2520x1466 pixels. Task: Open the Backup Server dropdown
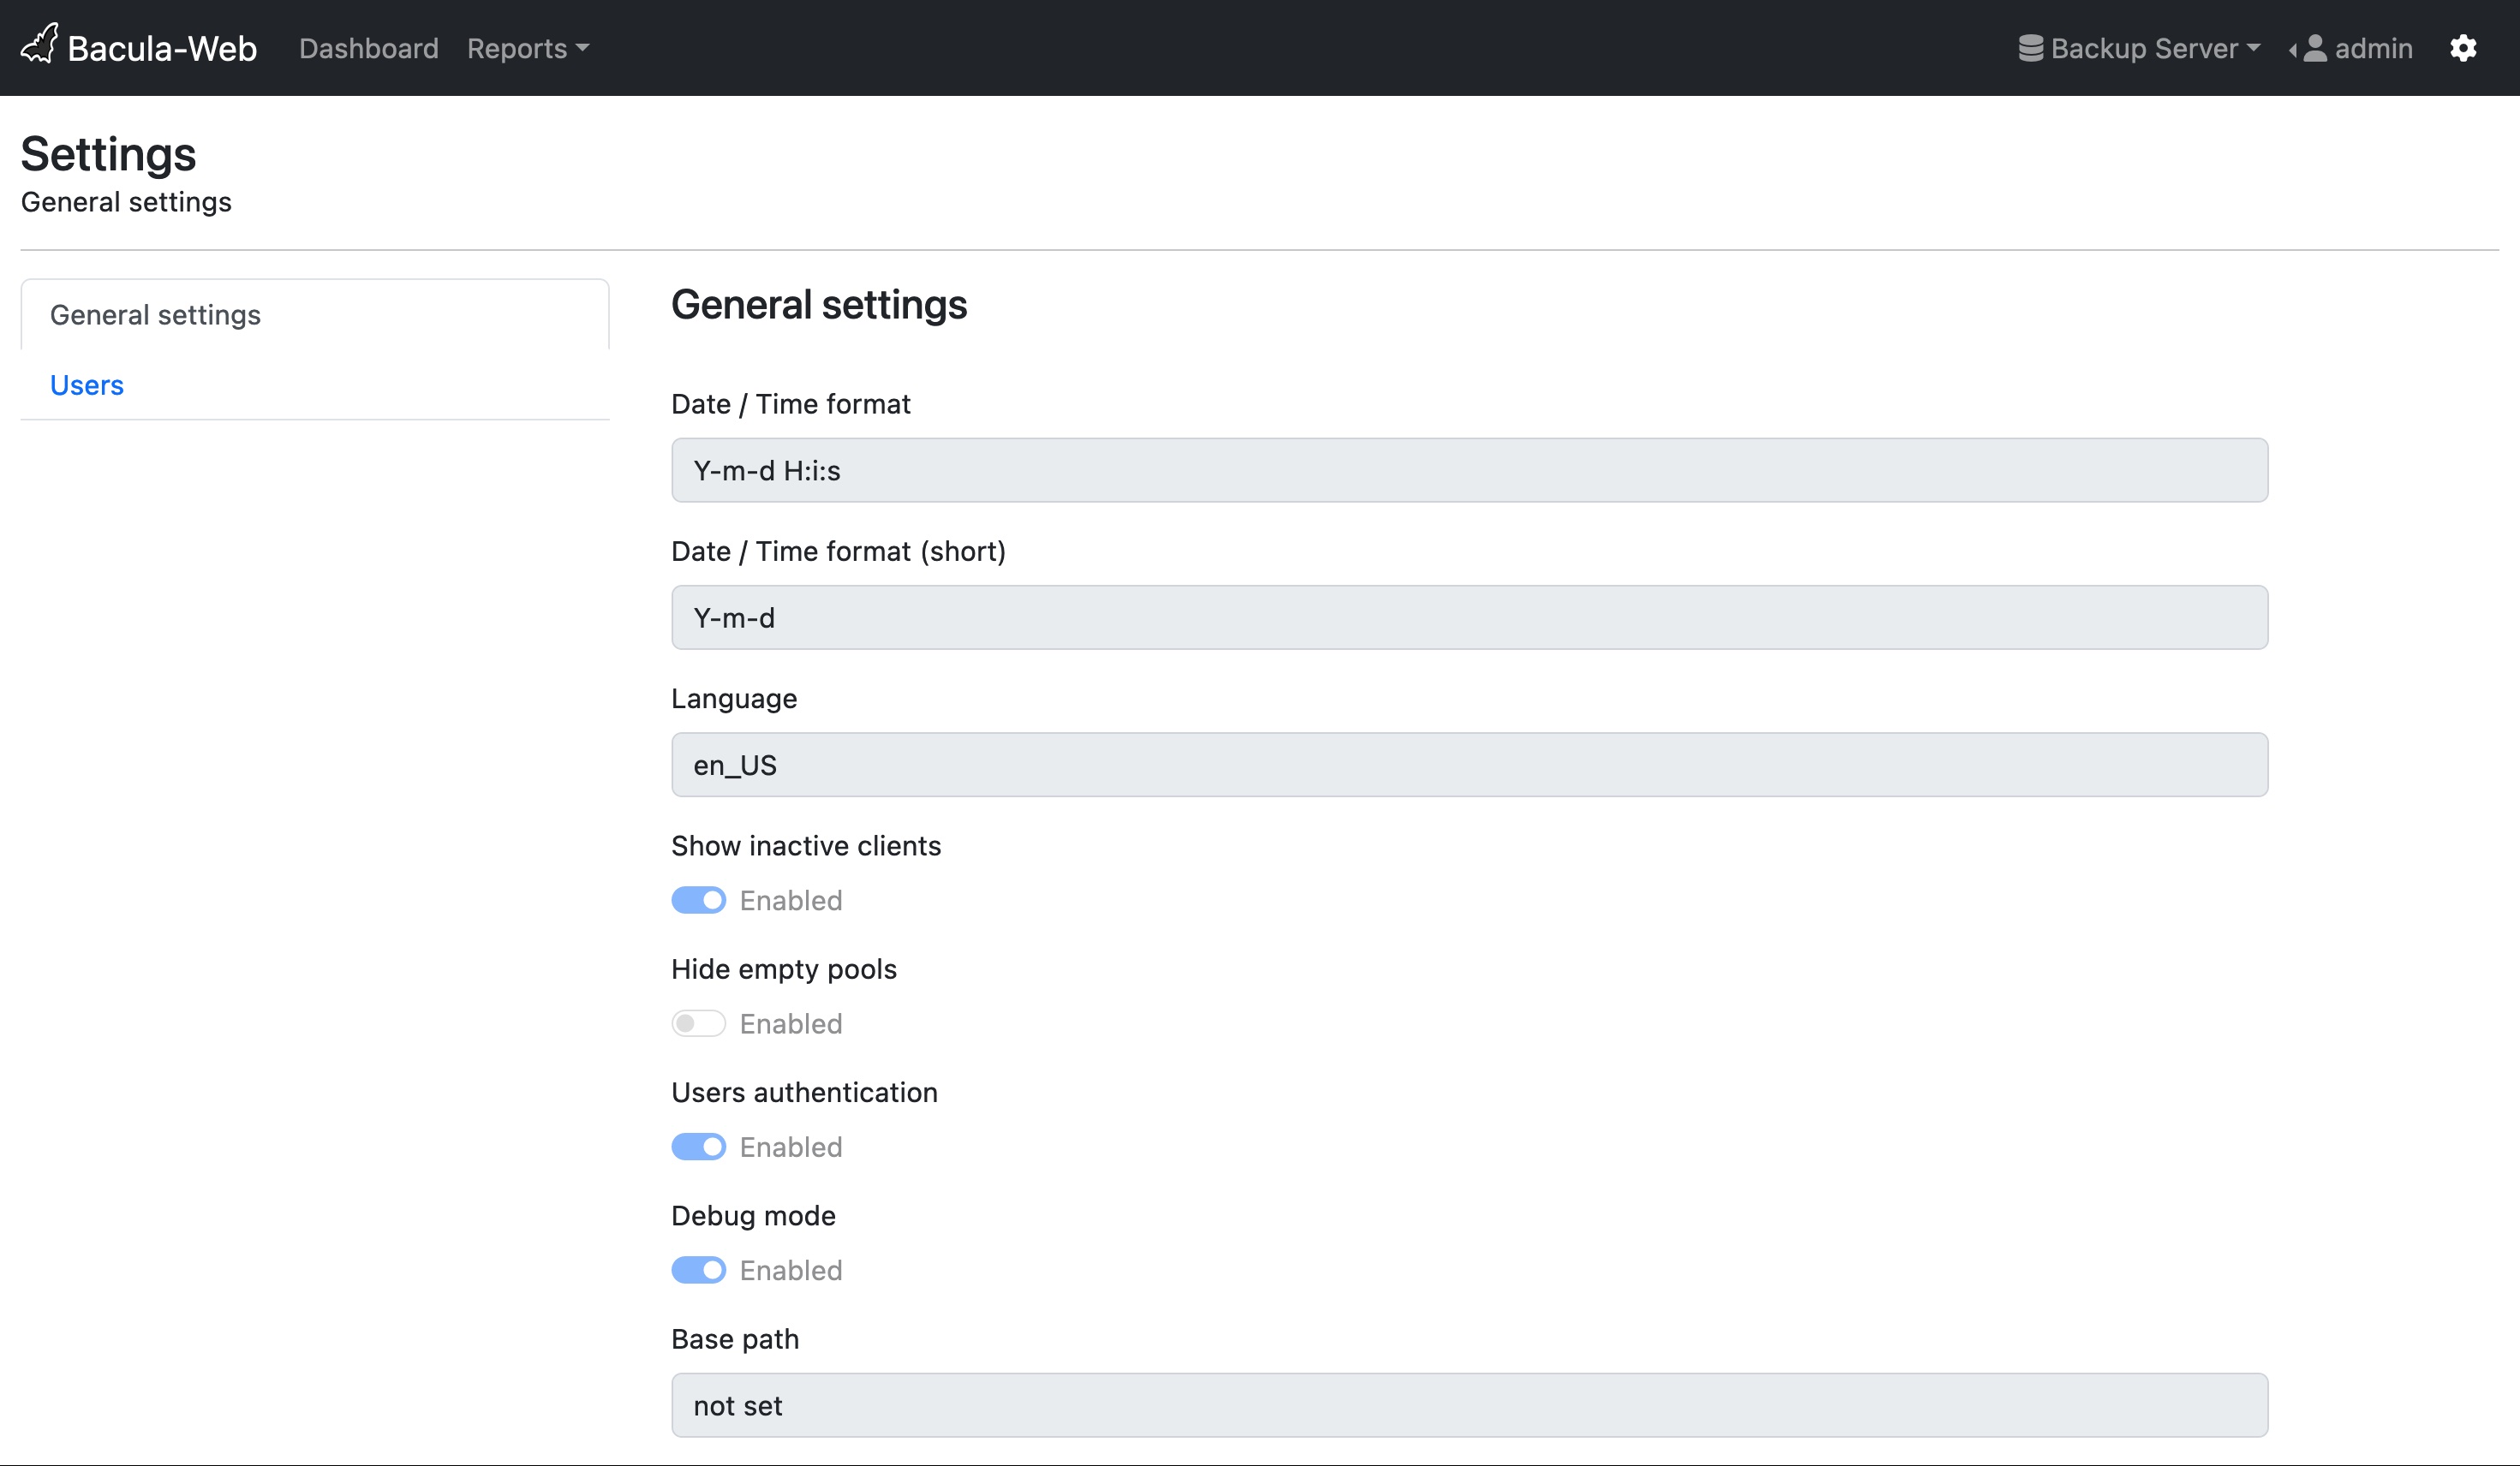click(x=2139, y=48)
